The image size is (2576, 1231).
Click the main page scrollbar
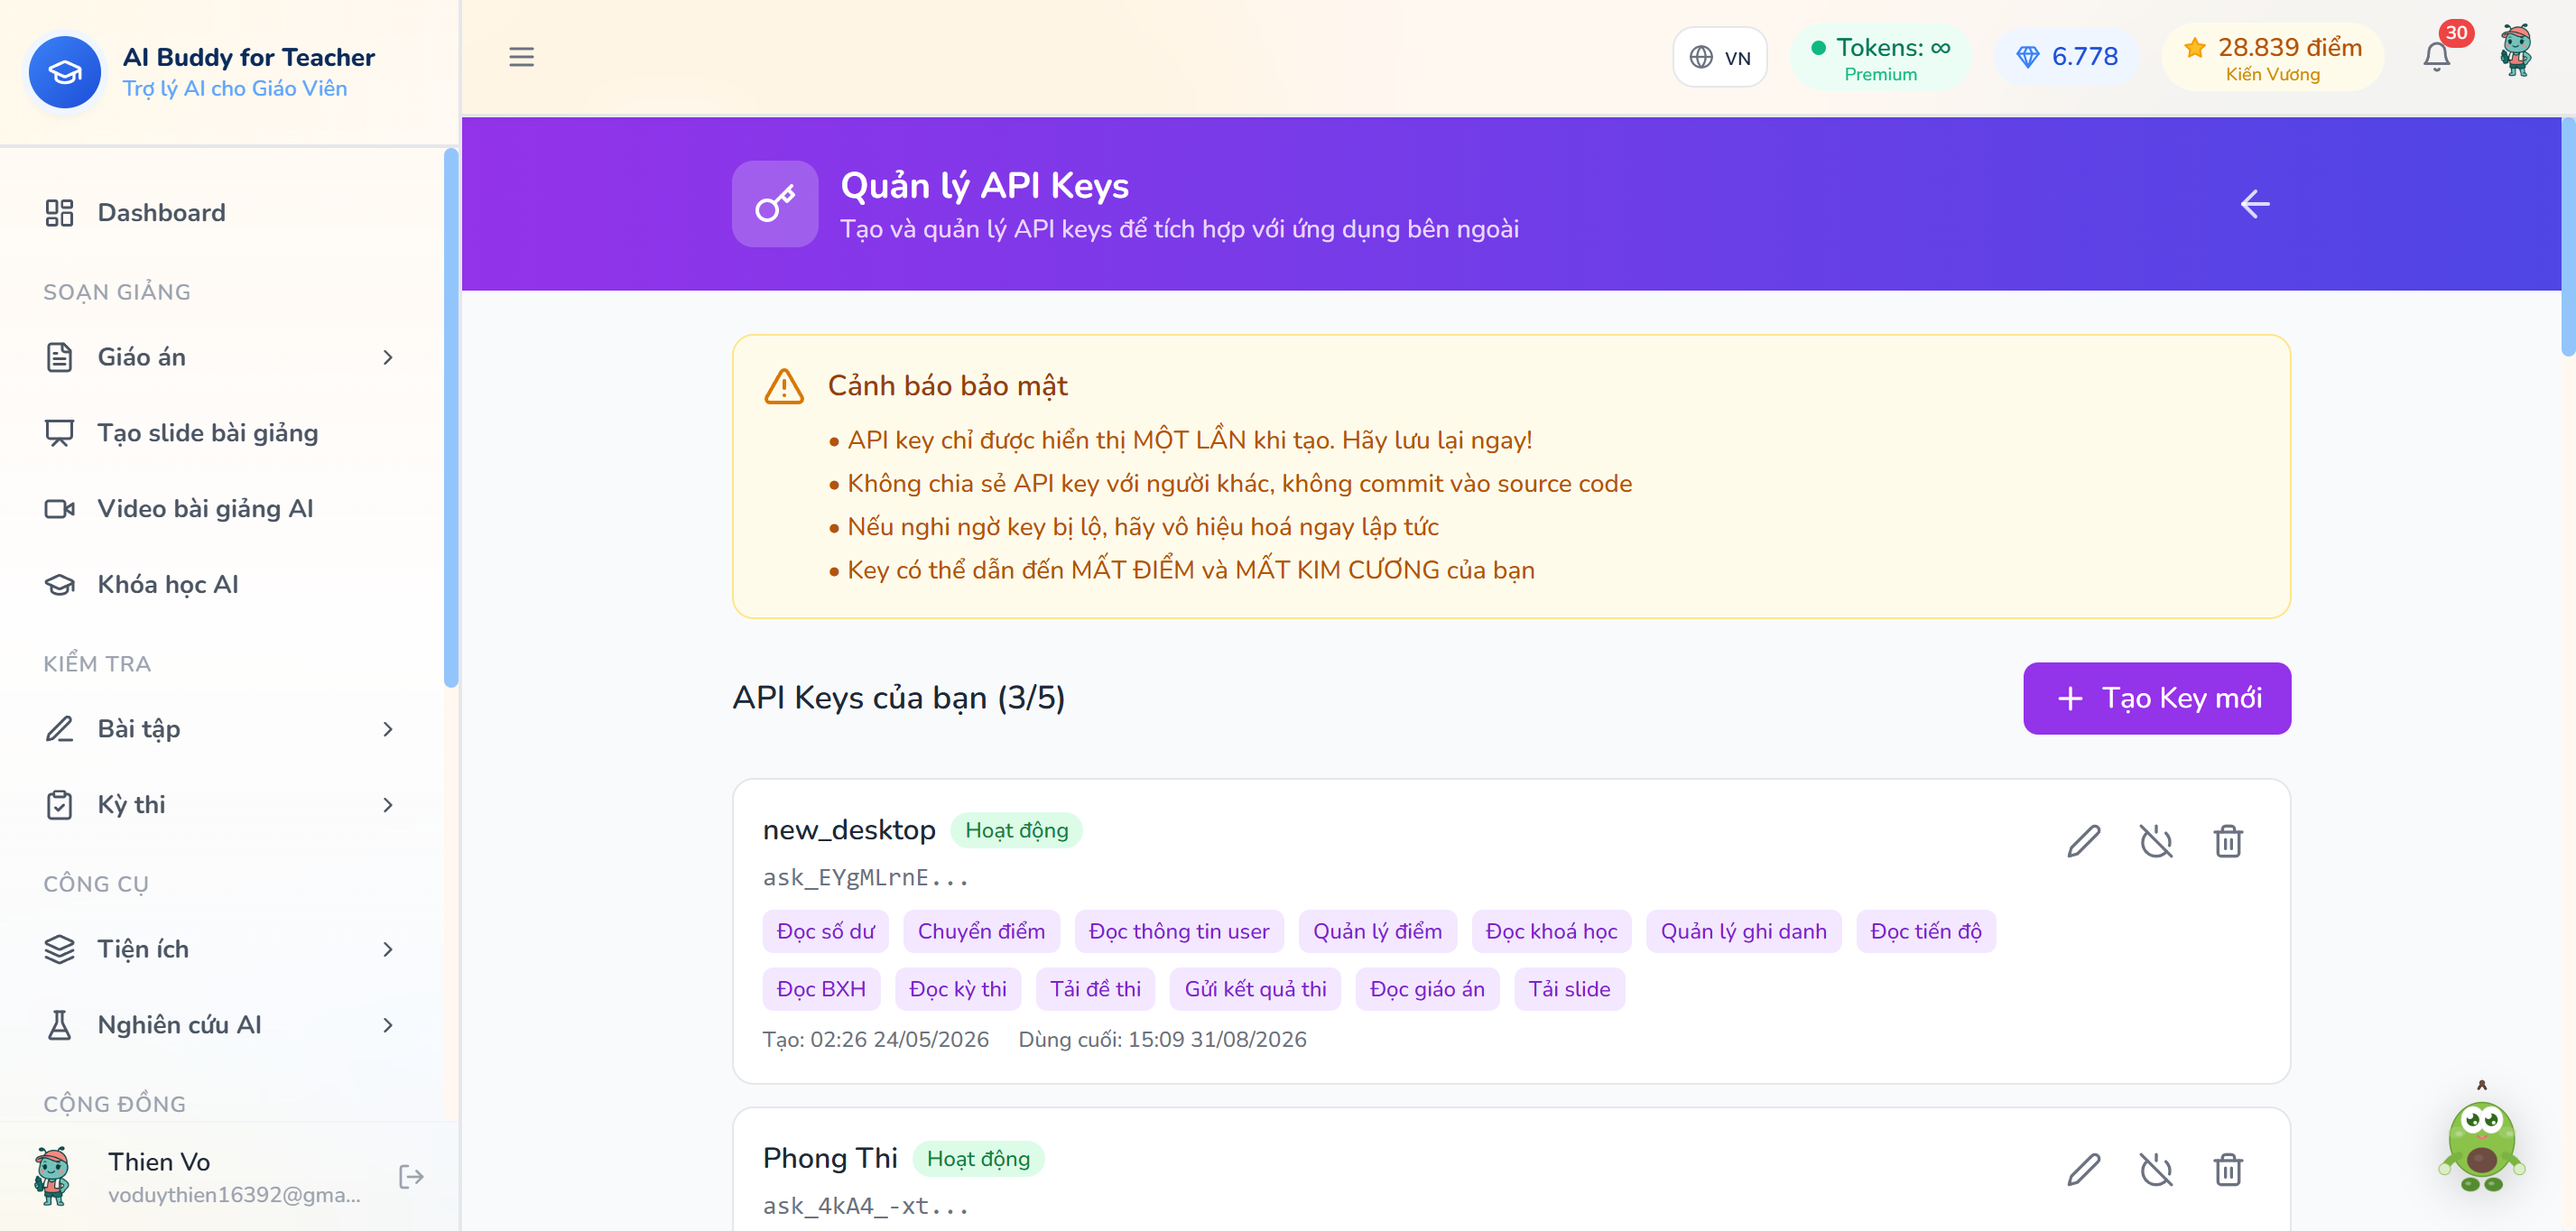(2568, 237)
